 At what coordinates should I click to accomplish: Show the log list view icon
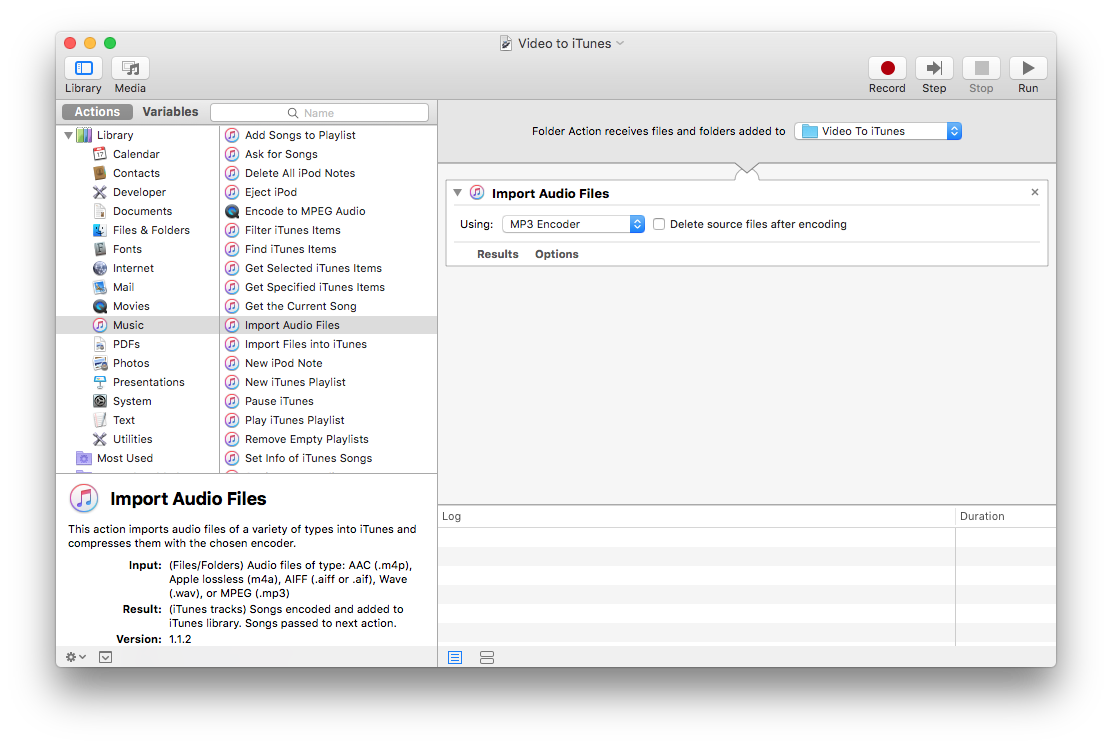tap(455, 658)
